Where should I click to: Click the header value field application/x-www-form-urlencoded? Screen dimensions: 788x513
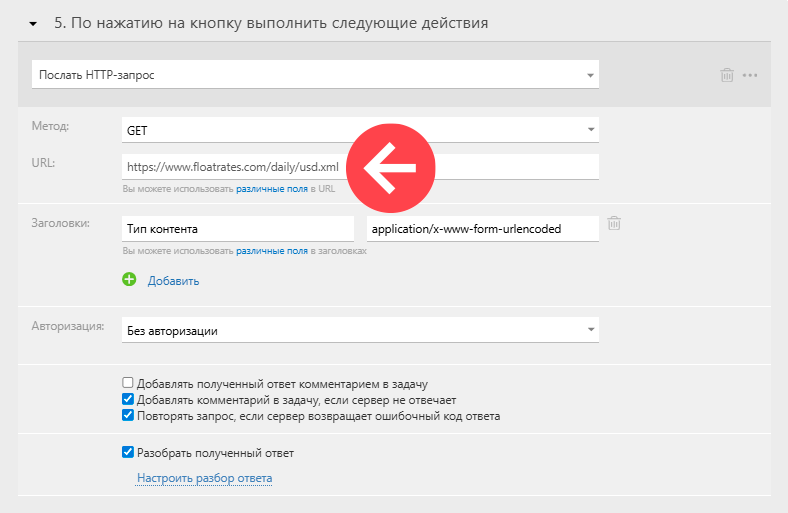tap(482, 228)
